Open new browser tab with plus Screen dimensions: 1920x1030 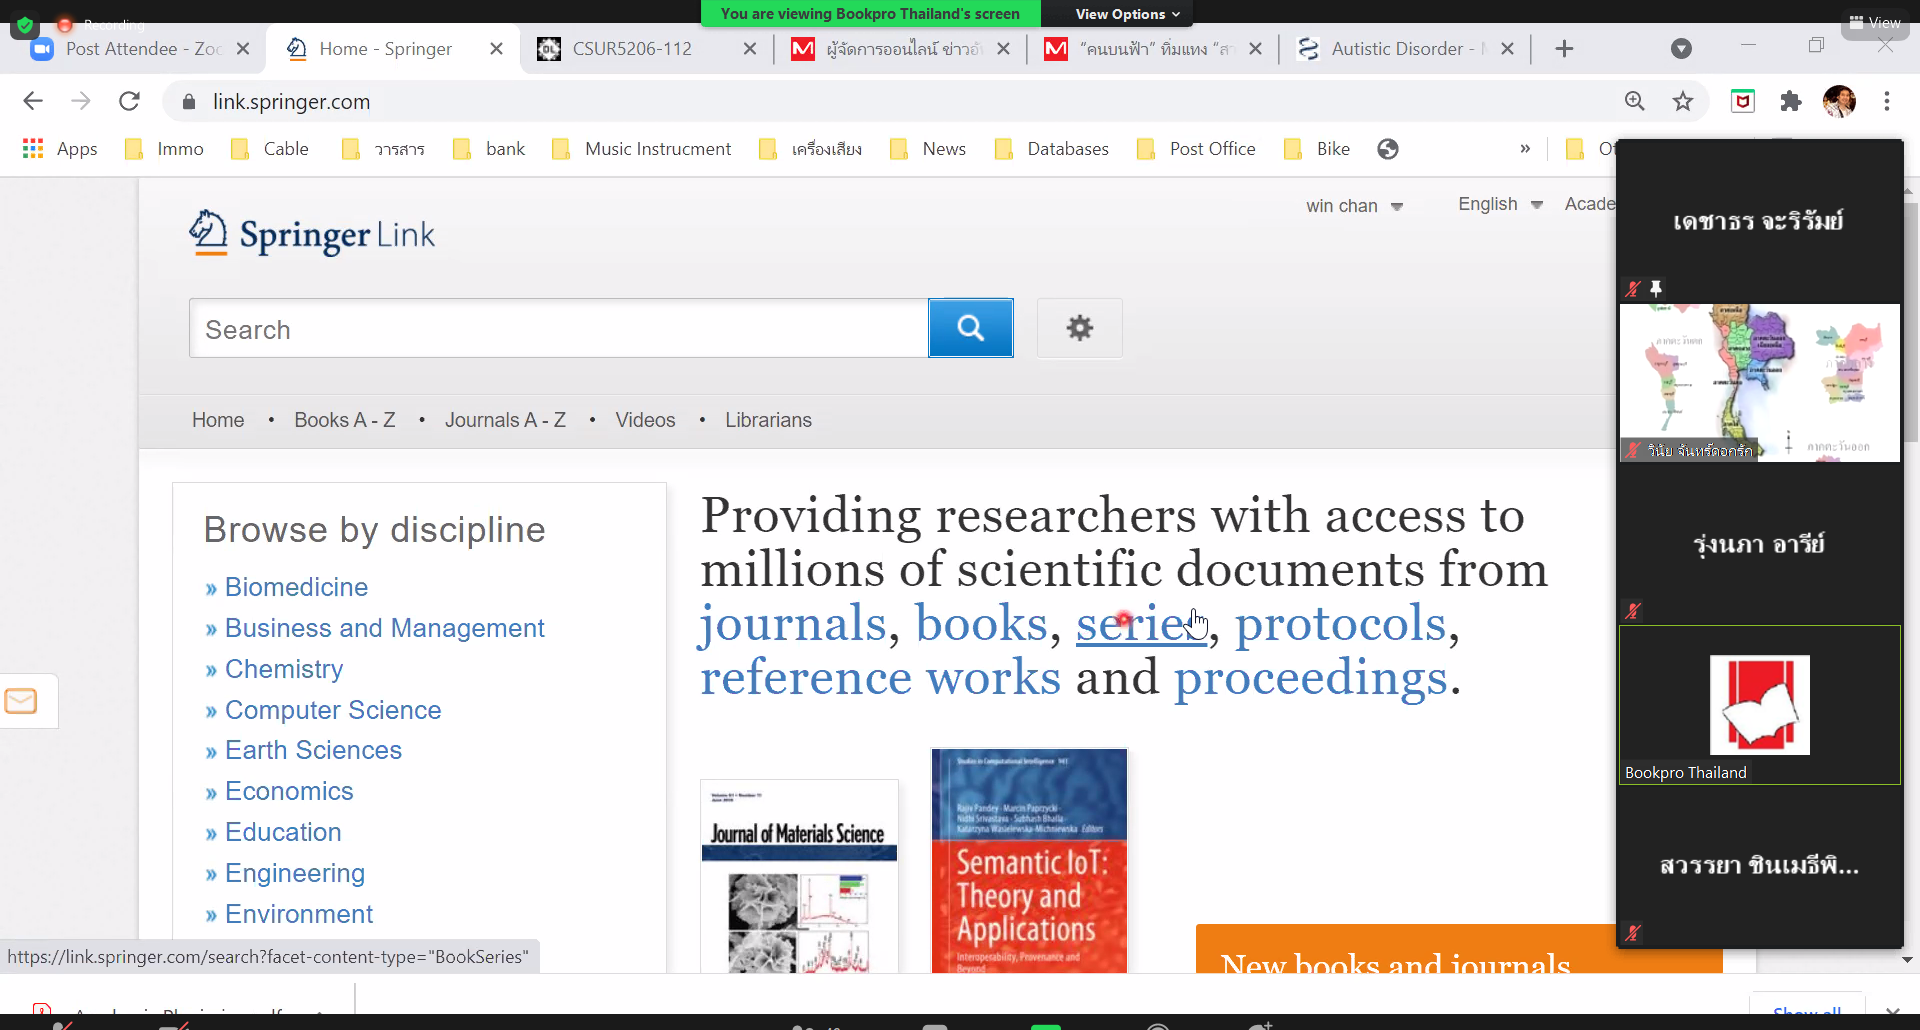(x=1564, y=49)
